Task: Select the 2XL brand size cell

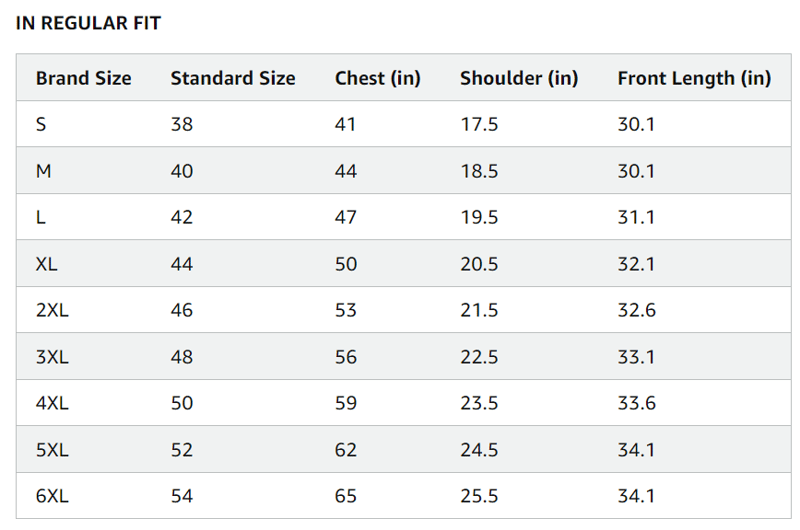Action: 52,310
